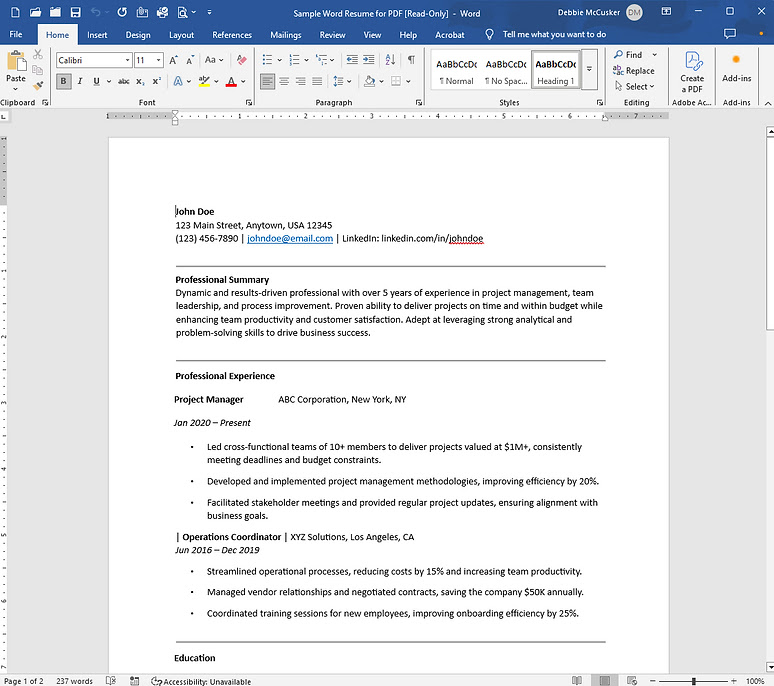Screen dimensions: 774x686
Task: Apply the Normal style
Action: pos(456,72)
